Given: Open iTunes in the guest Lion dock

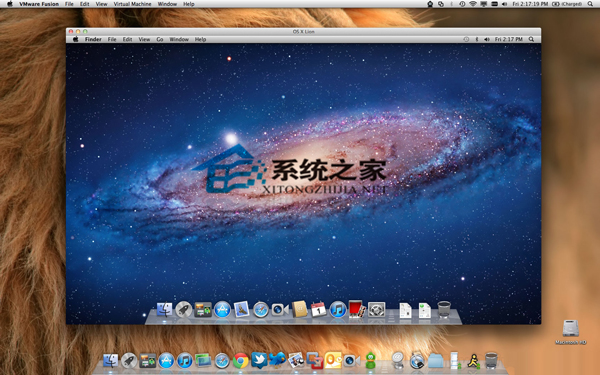Looking at the screenshot, I should 338,310.
